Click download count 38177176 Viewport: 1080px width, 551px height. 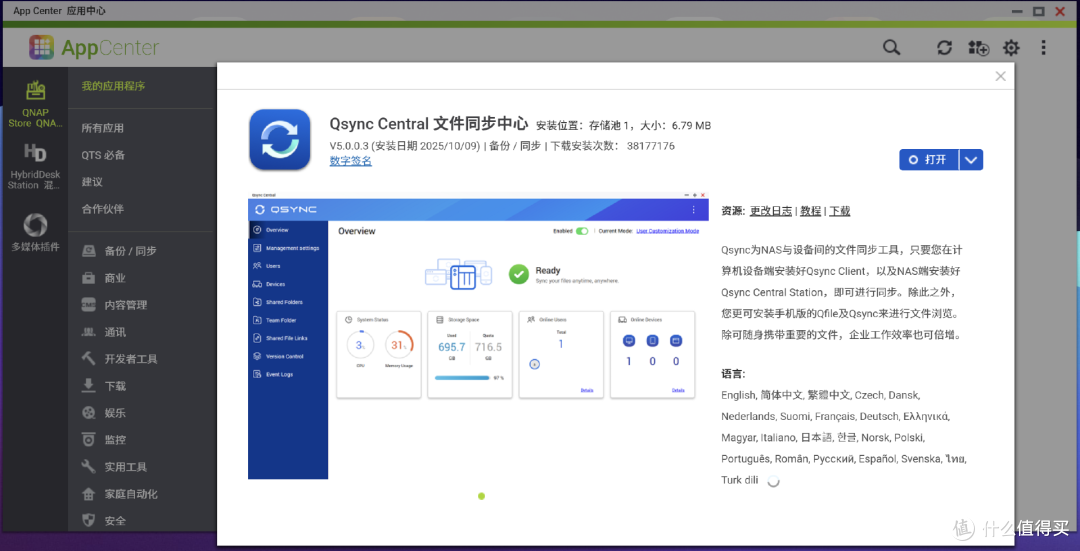coord(650,146)
